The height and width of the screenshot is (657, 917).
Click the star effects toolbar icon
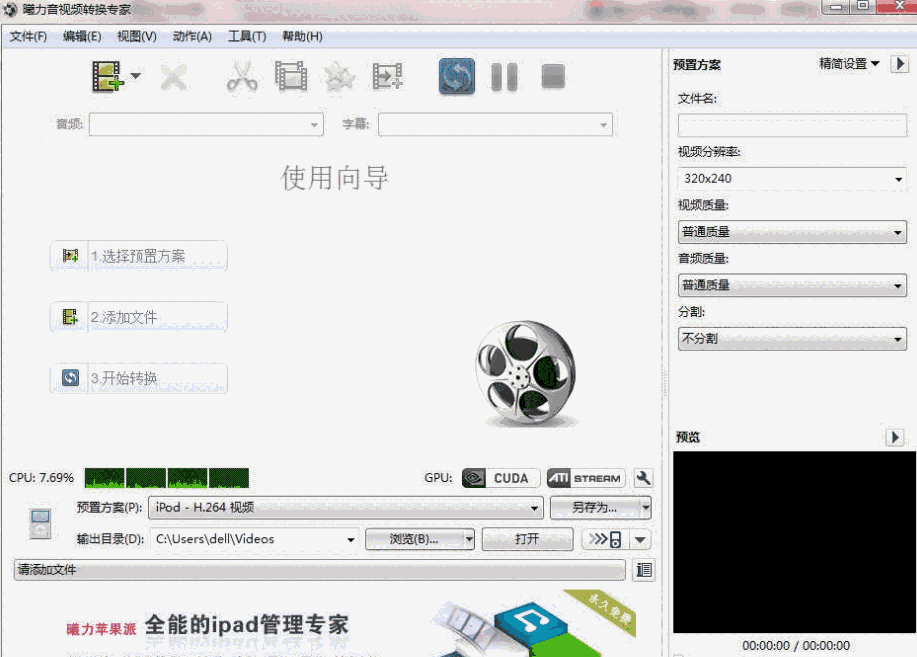pyautogui.click(x=338, y=75)
